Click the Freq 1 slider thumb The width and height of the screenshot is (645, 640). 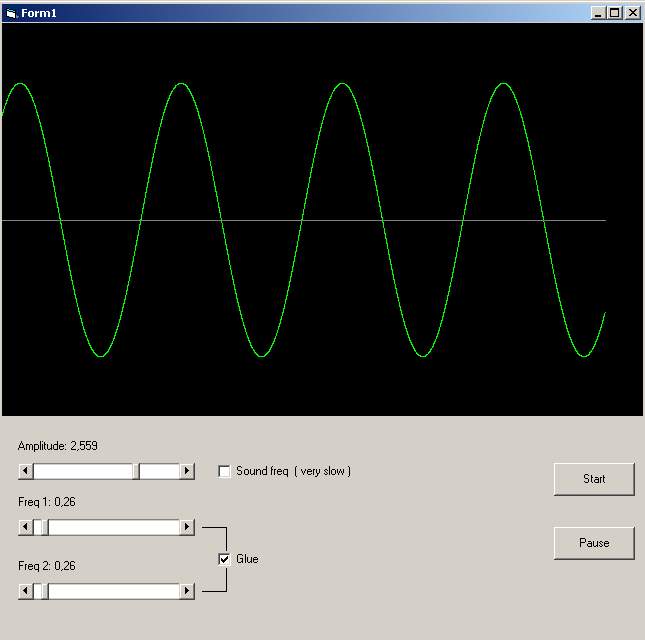click(41, 527)
